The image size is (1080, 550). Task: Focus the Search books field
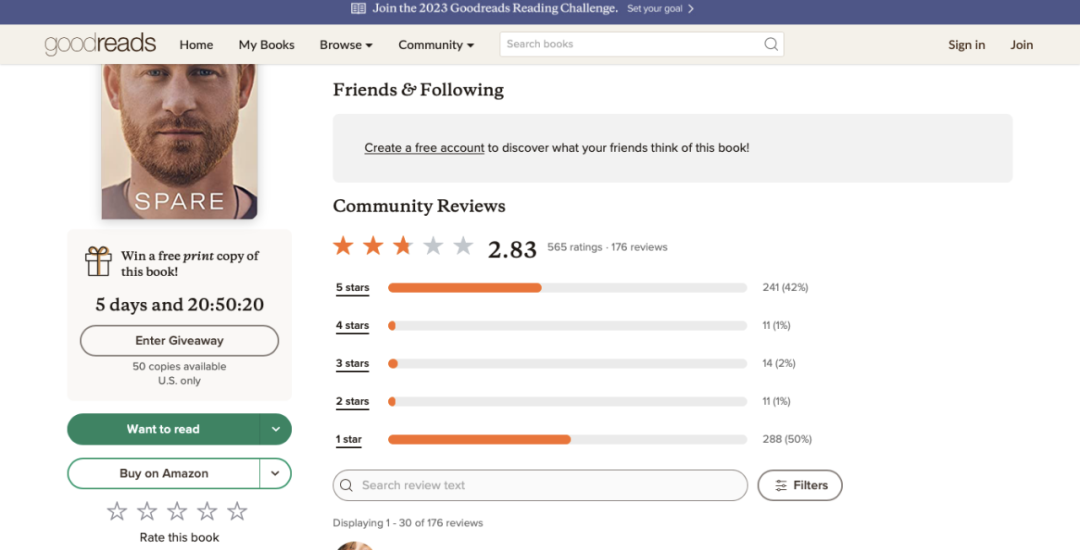point(642,44)
